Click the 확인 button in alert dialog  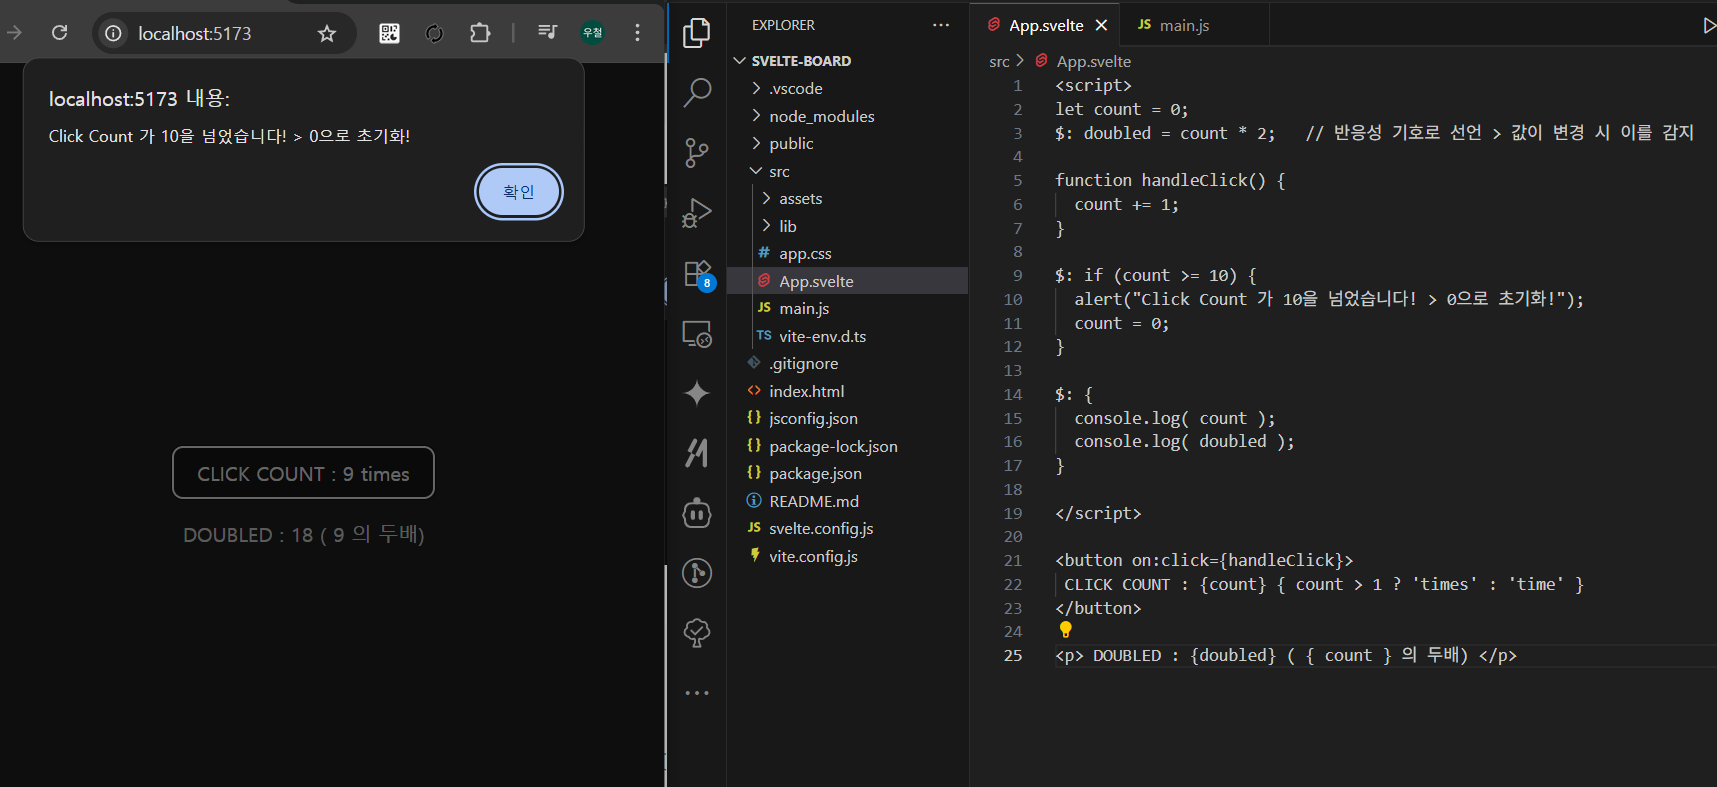(518, 192)
